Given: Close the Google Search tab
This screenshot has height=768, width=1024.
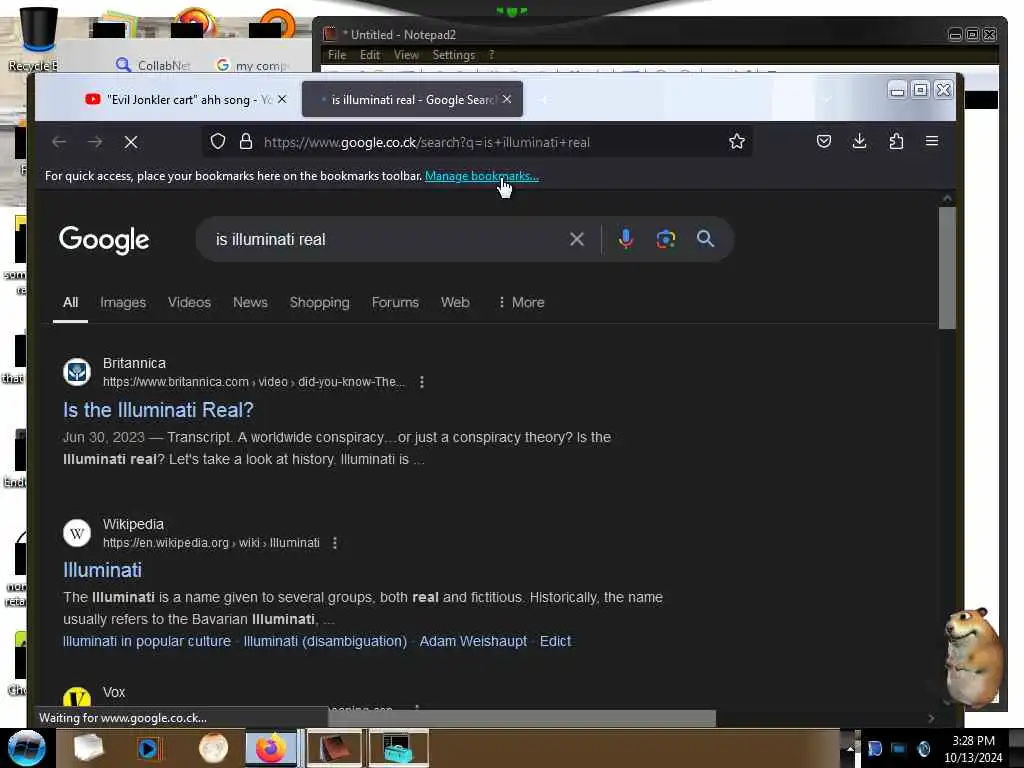Looking at the screenshot, I should click(x=507, y=99).
